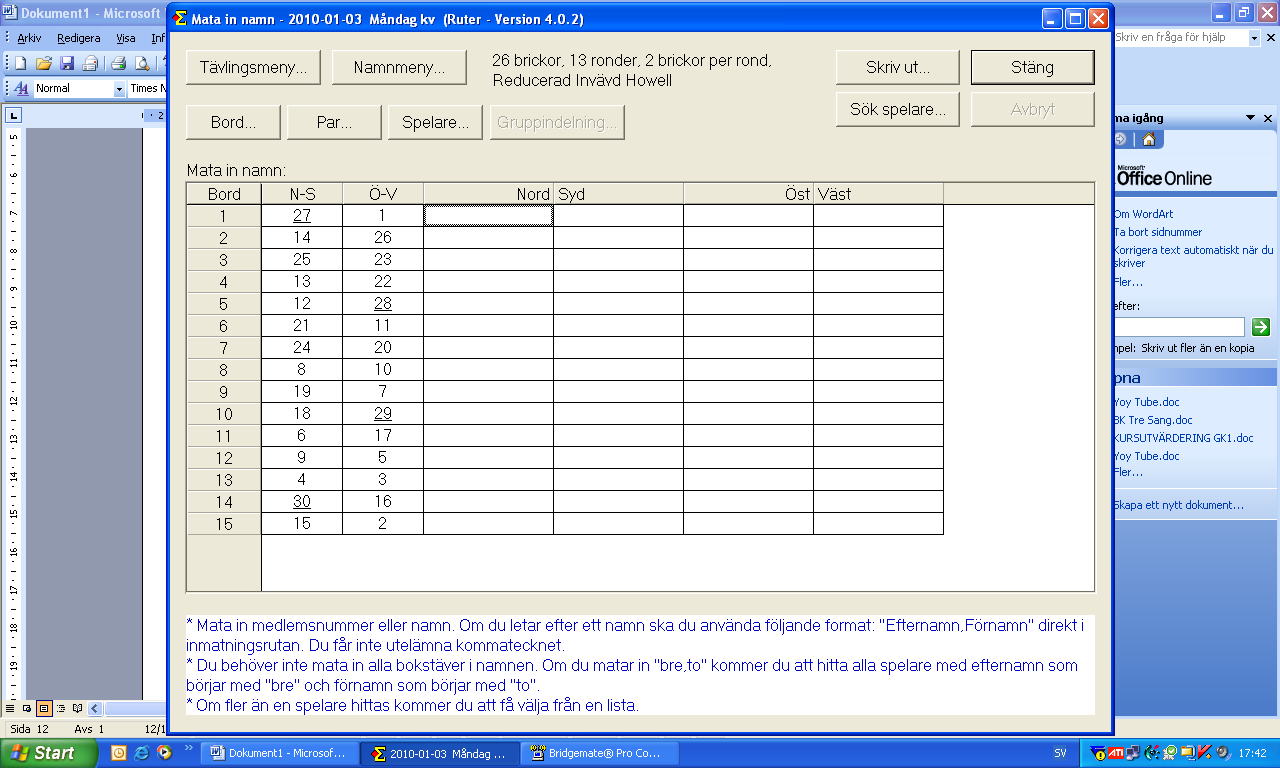Click the Bord column header
The height and width of the screenshot is (768, 1280).
tap(224, 194)
